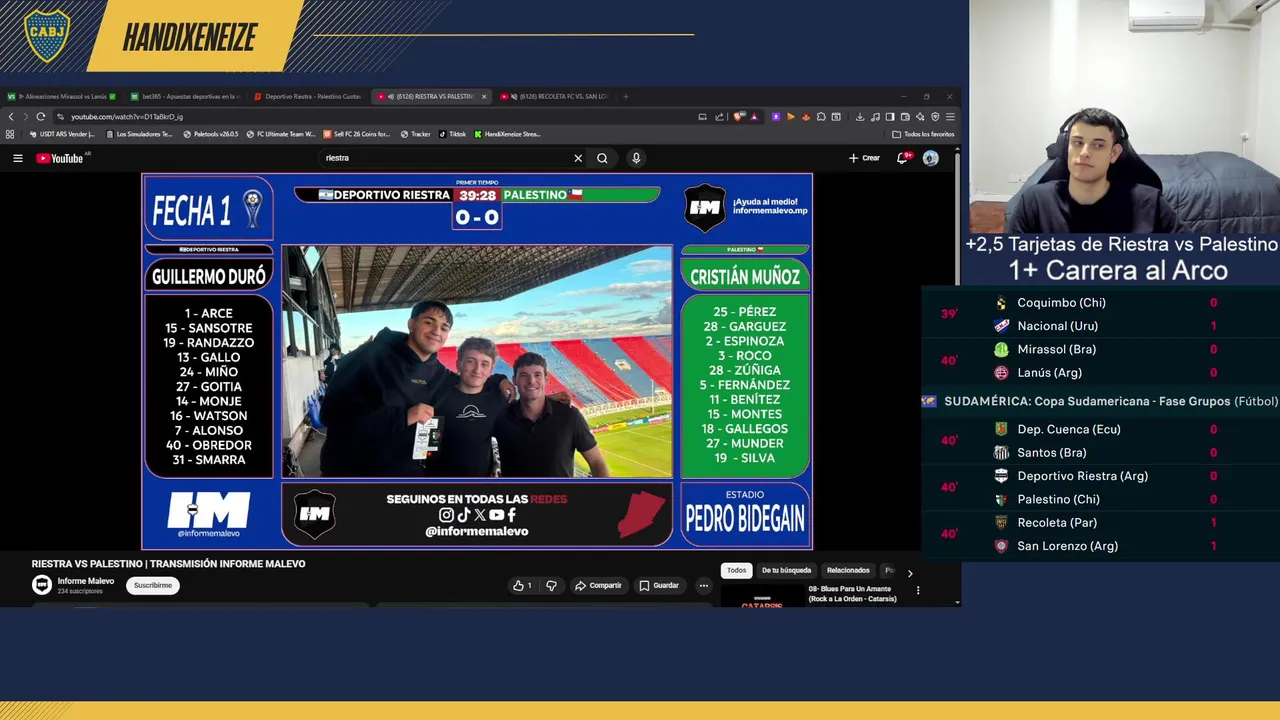Click the Compartir share button
This screenshot has width=1280, height=720.
pos(598,586)
